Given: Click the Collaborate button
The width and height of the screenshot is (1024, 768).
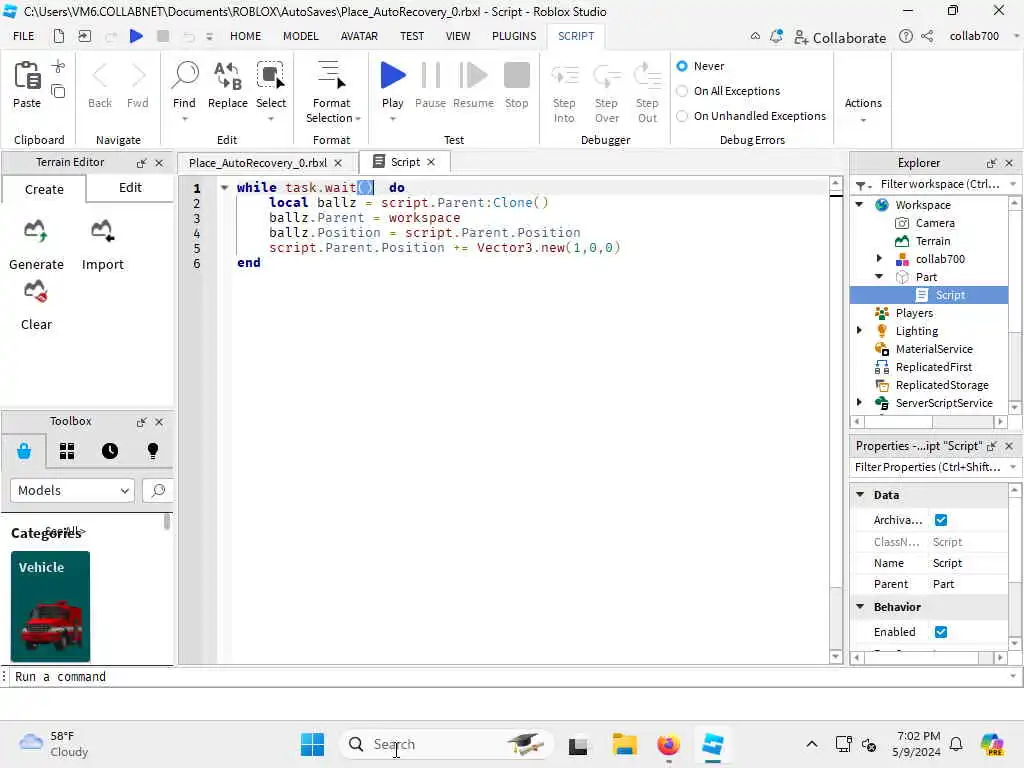Looking at the screenshot, I should coord(840,37).
